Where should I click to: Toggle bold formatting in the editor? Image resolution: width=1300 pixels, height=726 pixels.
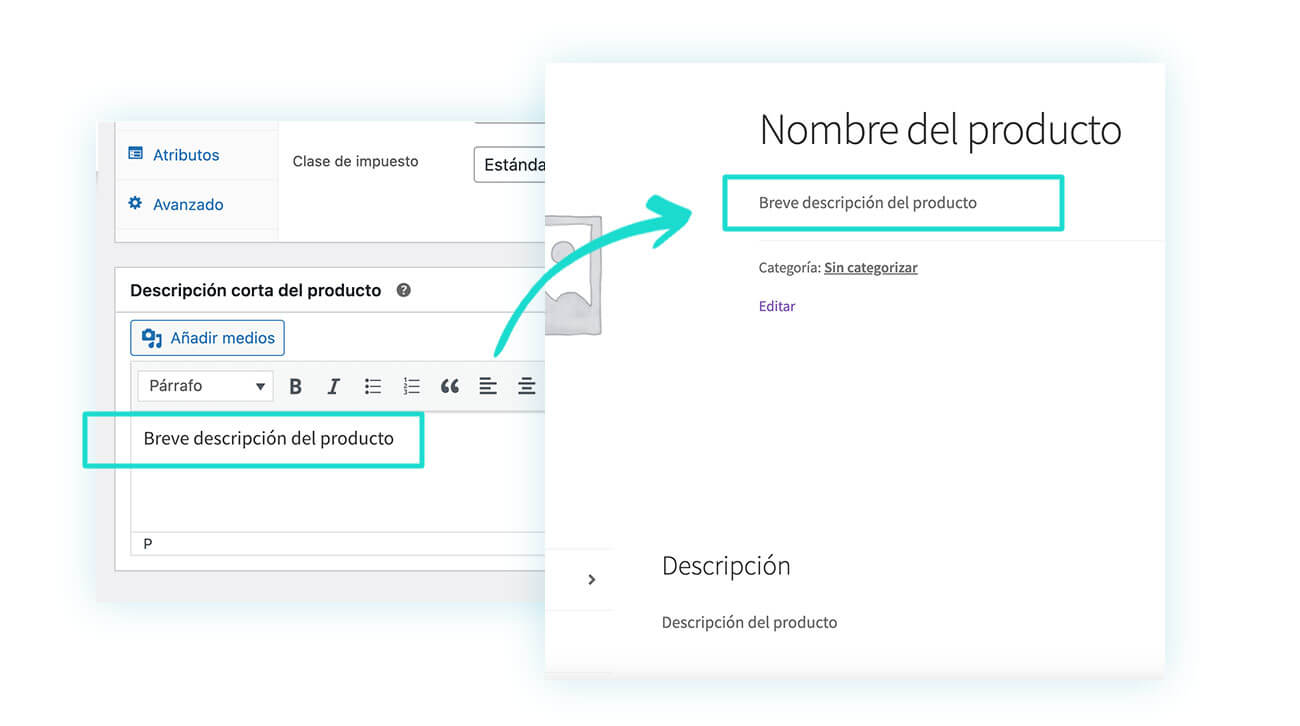(x=295, y=386)
